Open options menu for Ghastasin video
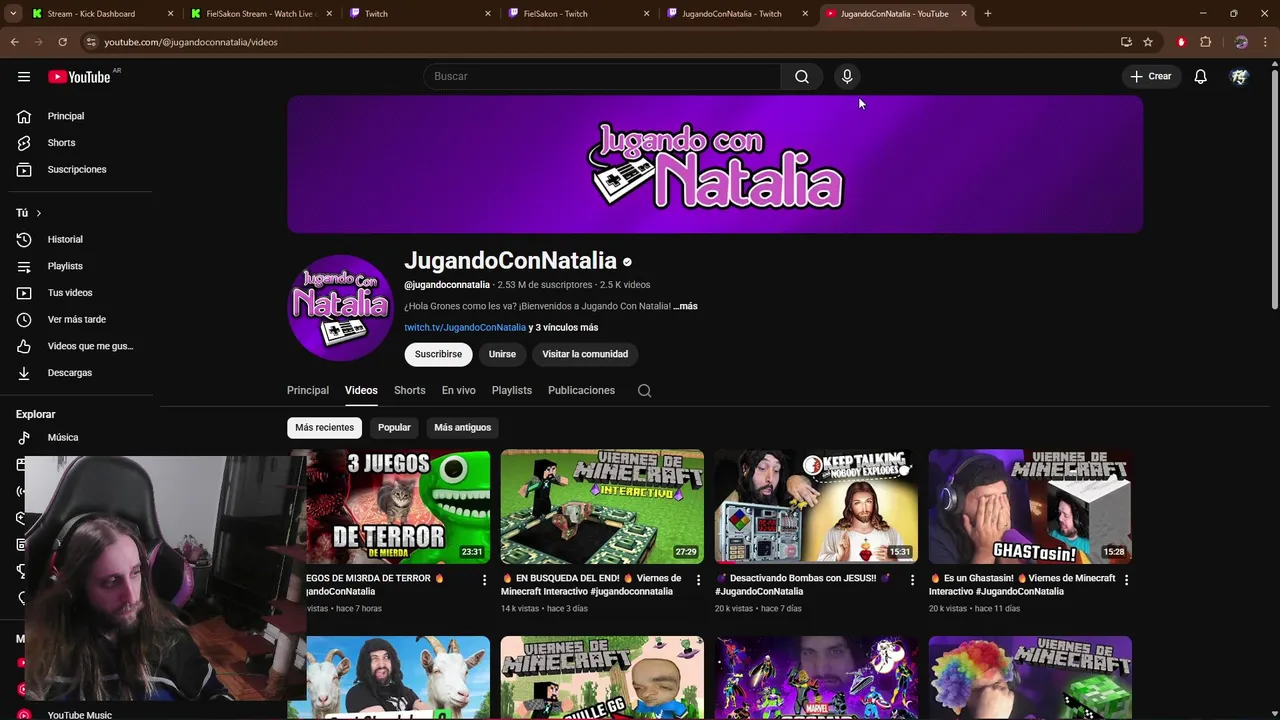The image size is (1280, 720). (1126, 580)
